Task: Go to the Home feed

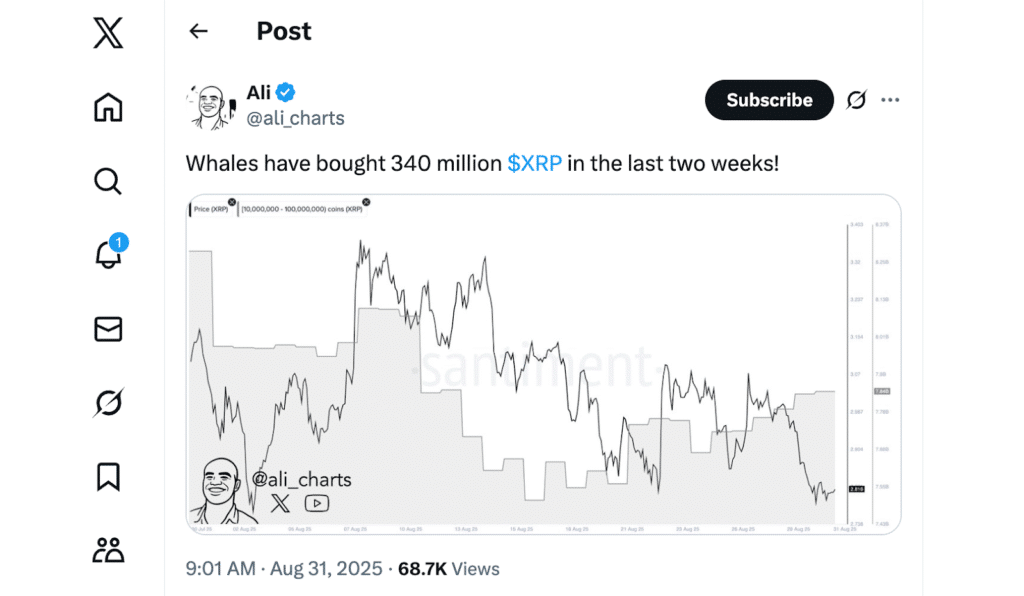Action: [x=108, y=107]
